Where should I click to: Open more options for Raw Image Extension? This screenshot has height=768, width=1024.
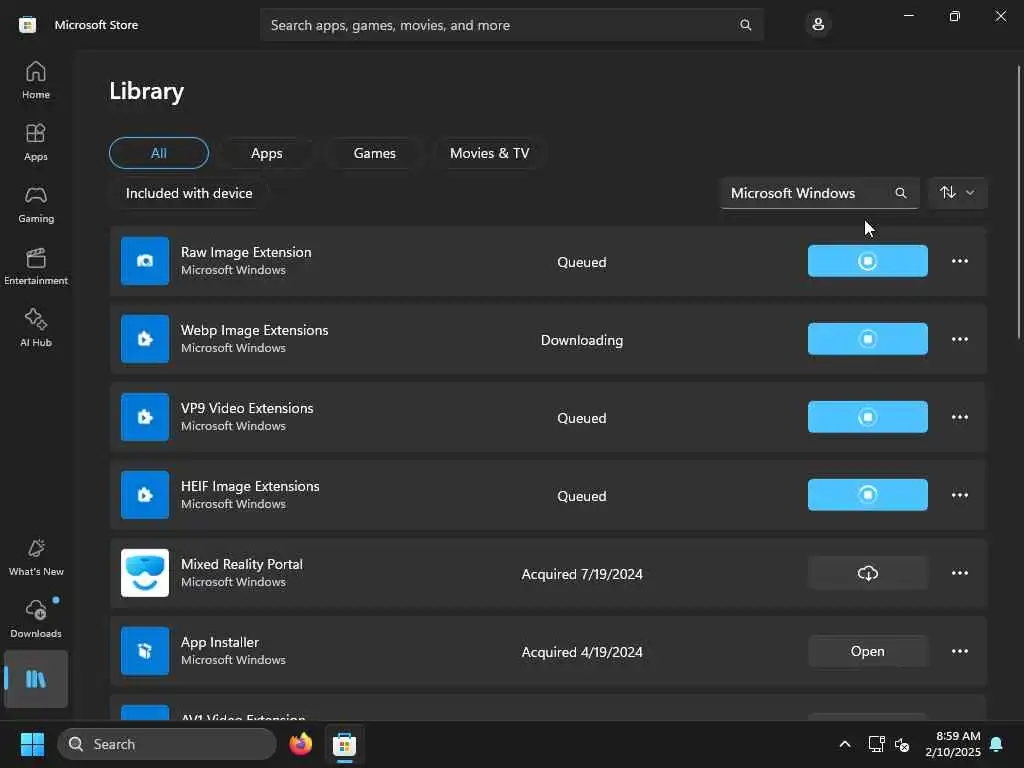[959, 261]
